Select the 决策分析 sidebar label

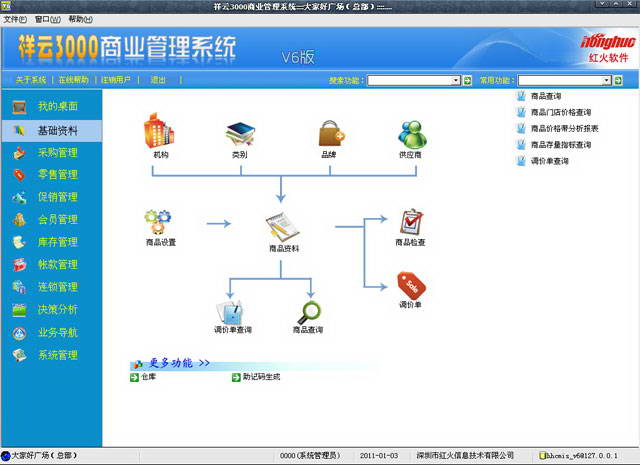[x=58, y=309]
